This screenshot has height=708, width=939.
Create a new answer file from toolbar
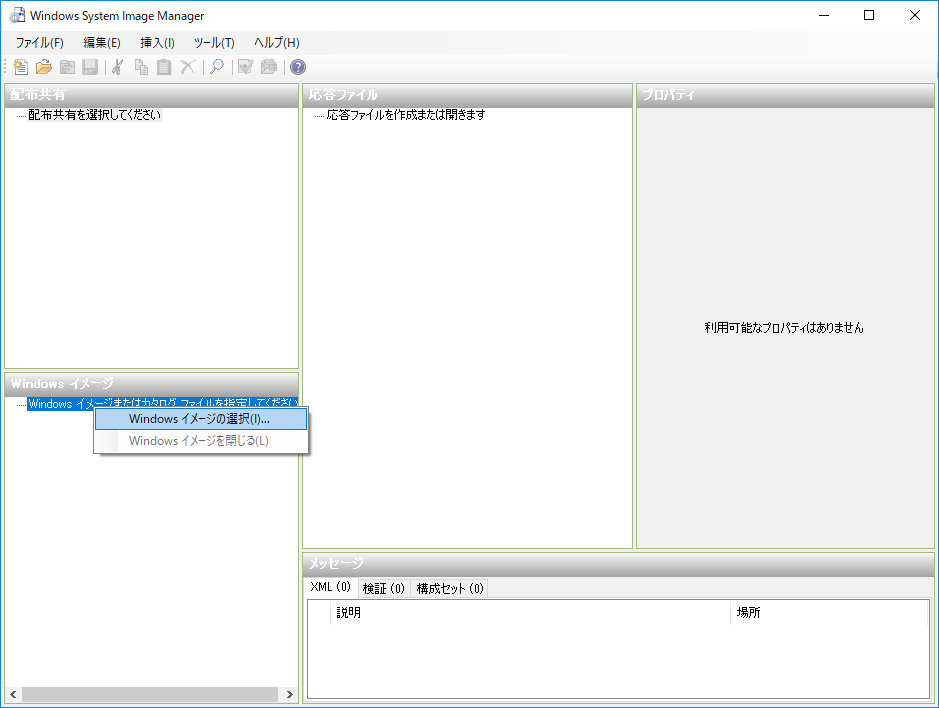point(21,67)
